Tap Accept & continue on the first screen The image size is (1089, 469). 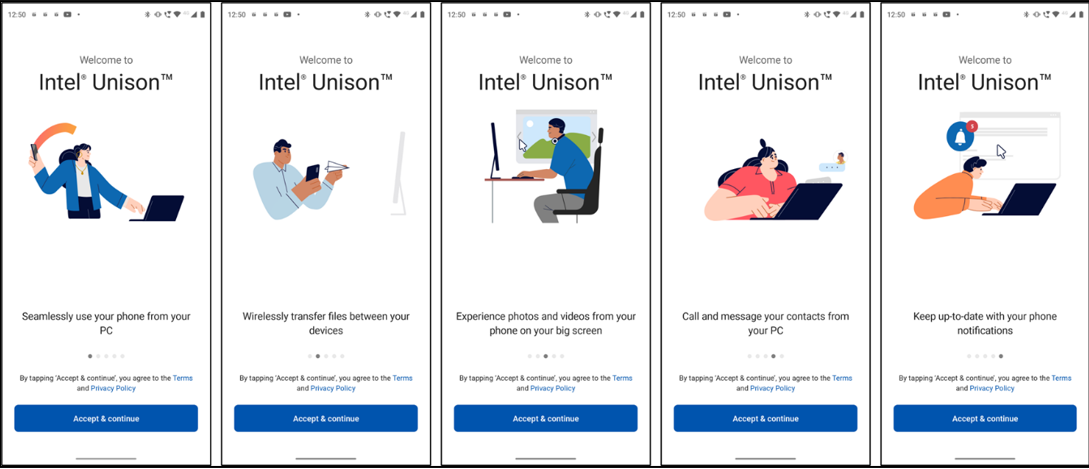106,418
